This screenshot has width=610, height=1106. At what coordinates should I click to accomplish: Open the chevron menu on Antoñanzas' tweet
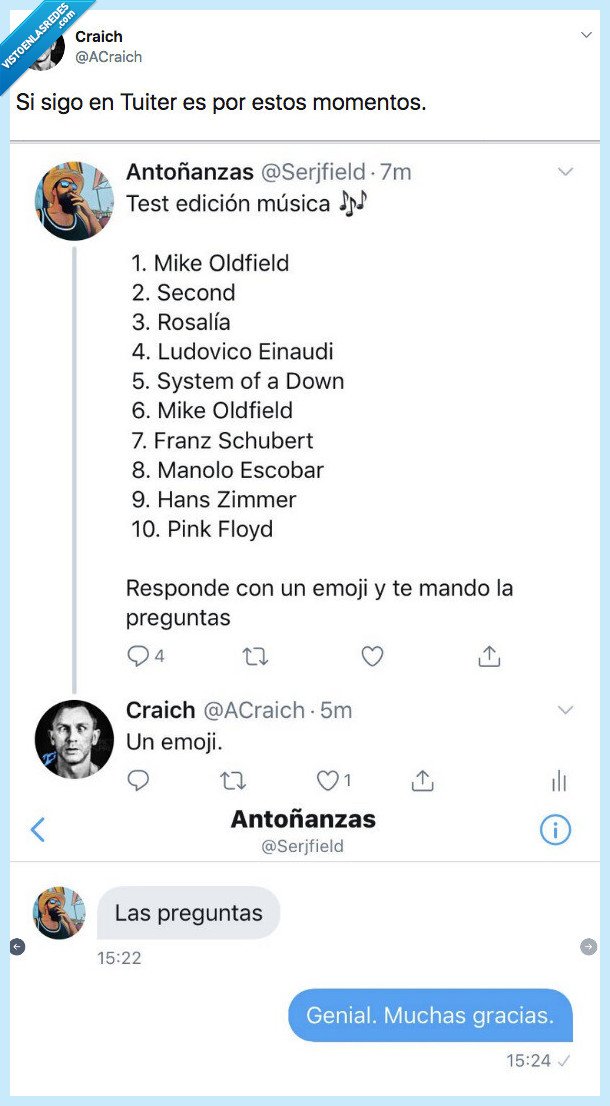tap(564, 171)
